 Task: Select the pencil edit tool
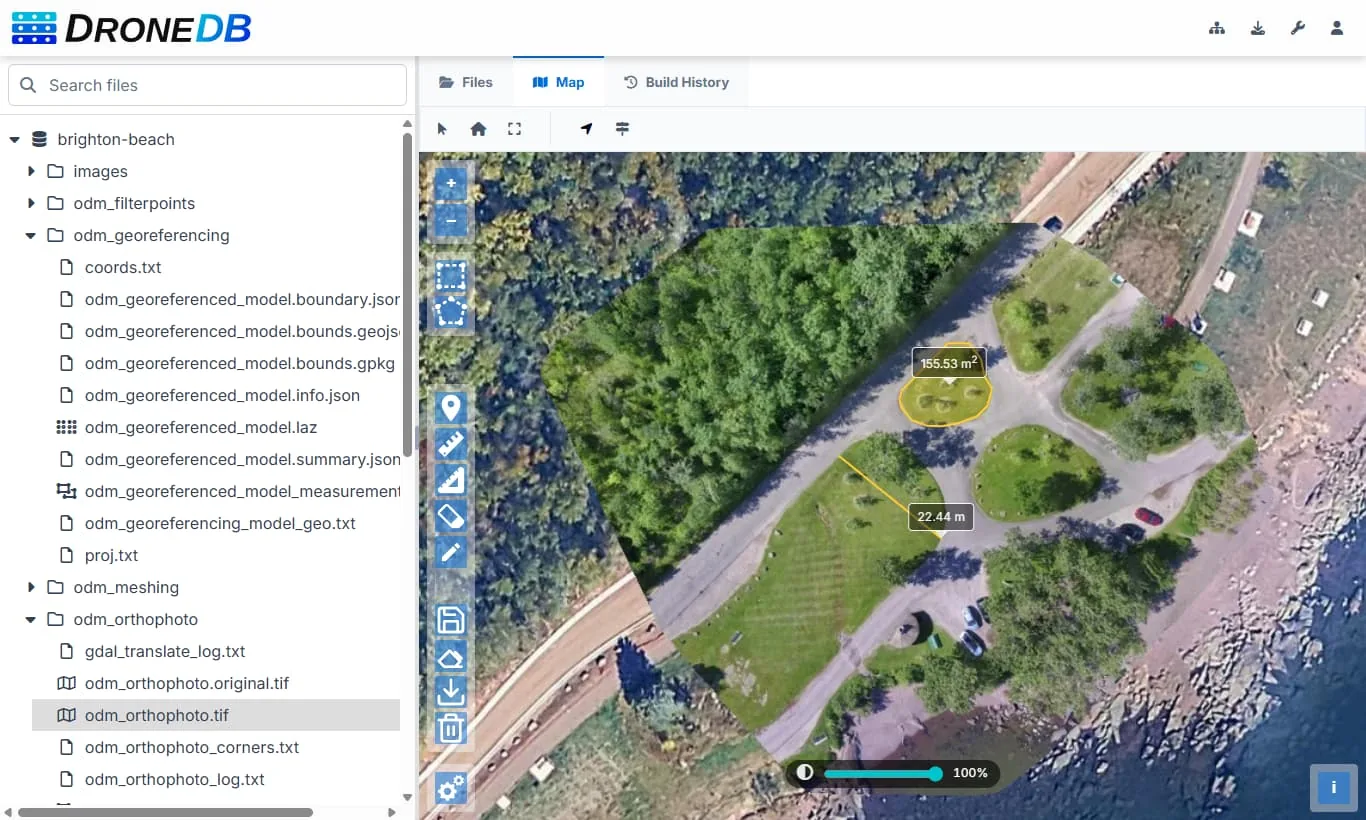coord(451,552)
